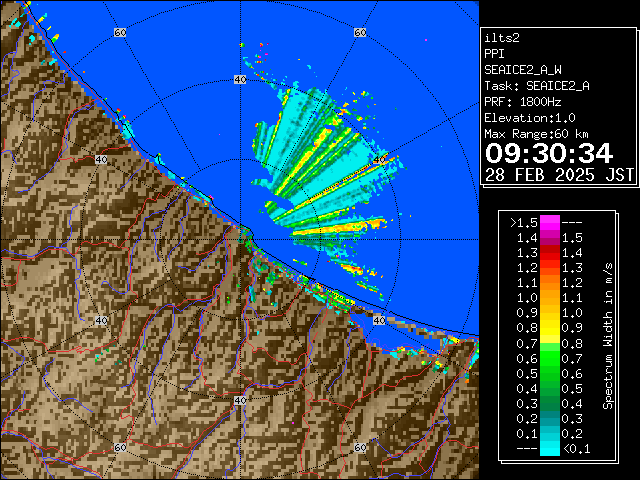Screen dimensions: 640x480
Task: Select the date "28 FEB 2025 JST"
Action: pyautogui.click(x=560, y=175)
